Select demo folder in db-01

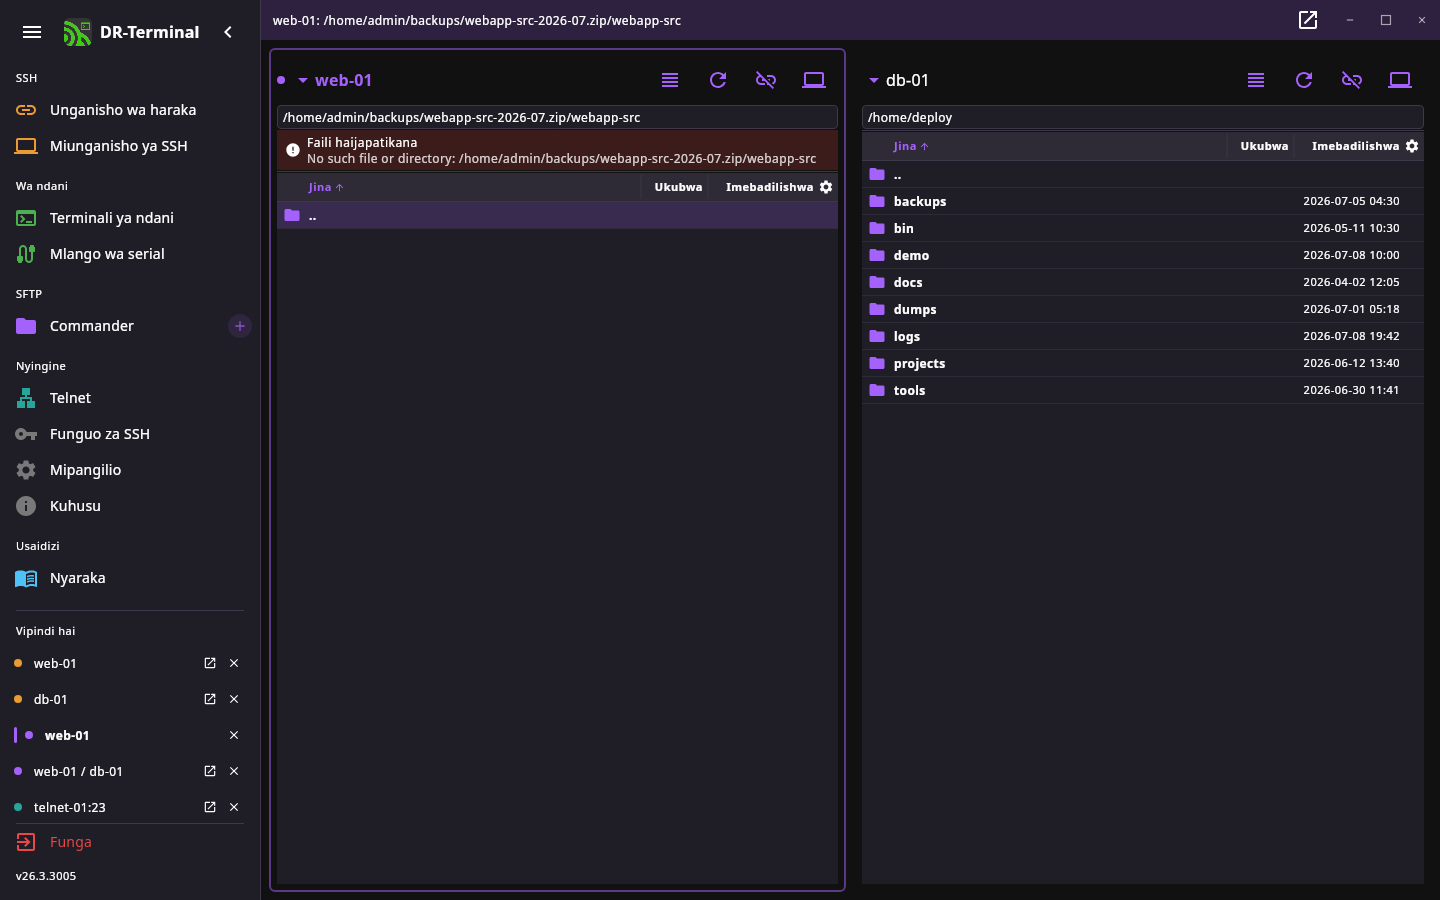coord(1143,255)
